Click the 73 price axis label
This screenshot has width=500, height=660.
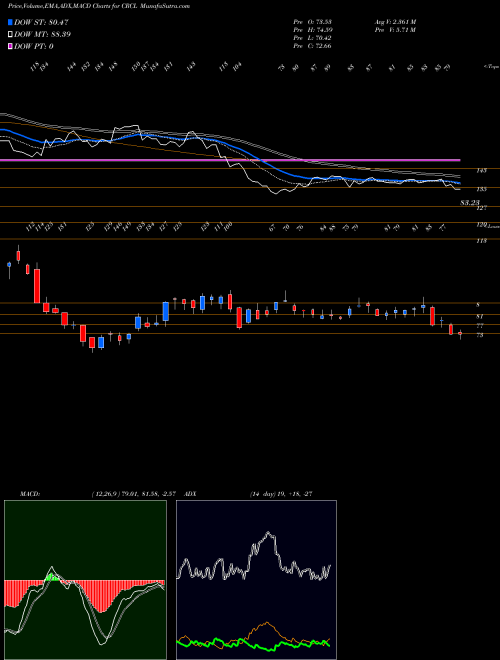coord(479,335)
